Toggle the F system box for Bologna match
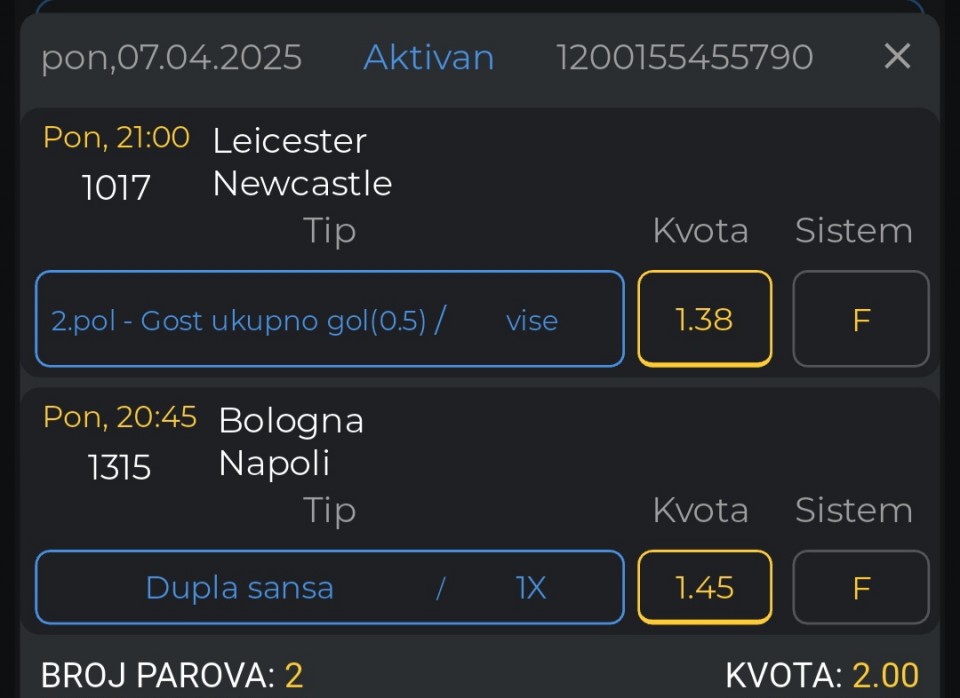This screenshot has width=960, height=698. 860,587
